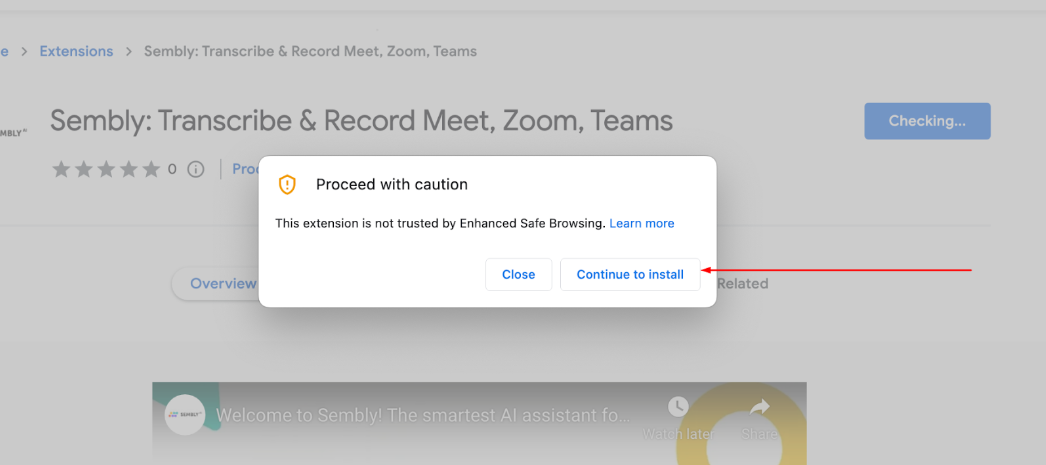
Task: Click the first rating star
Action: (x=61, y=169)
